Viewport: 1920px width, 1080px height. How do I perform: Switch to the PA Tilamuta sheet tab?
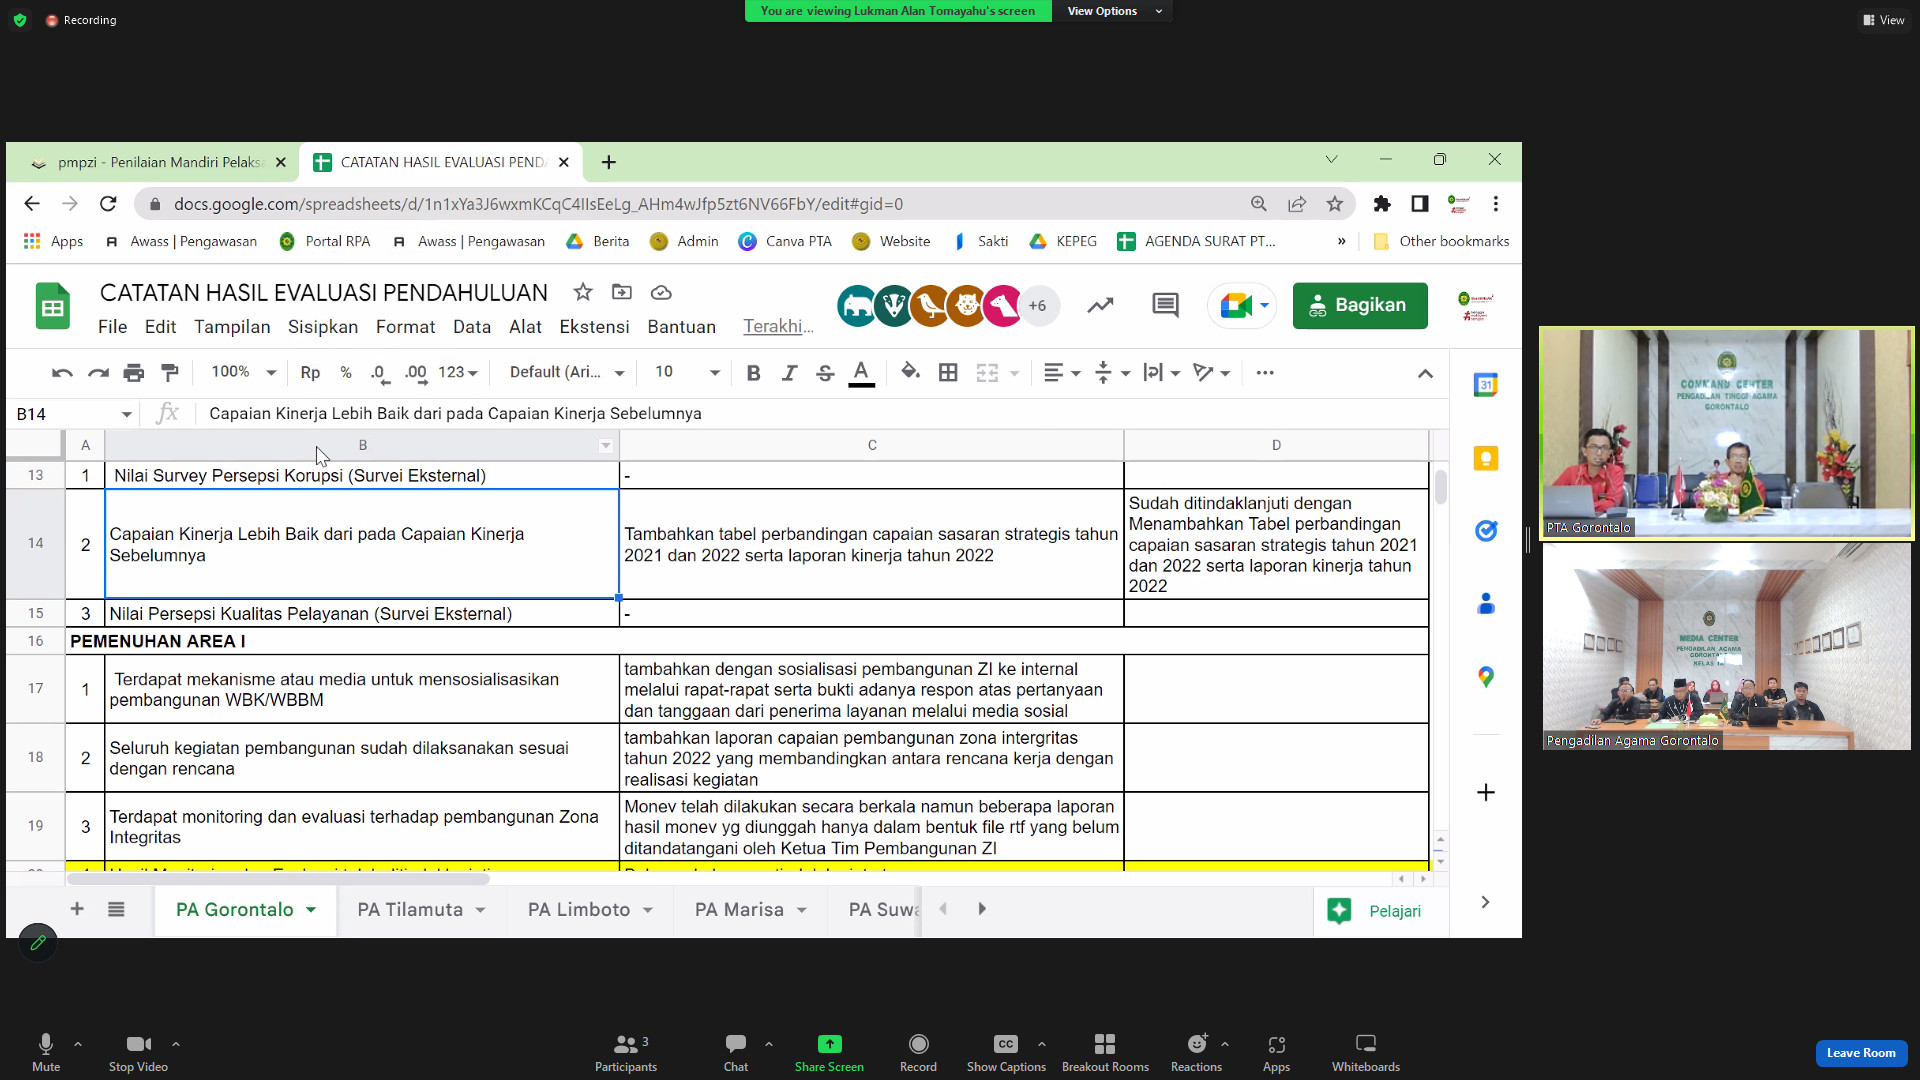pyautogui.click(x=410, y=910)
